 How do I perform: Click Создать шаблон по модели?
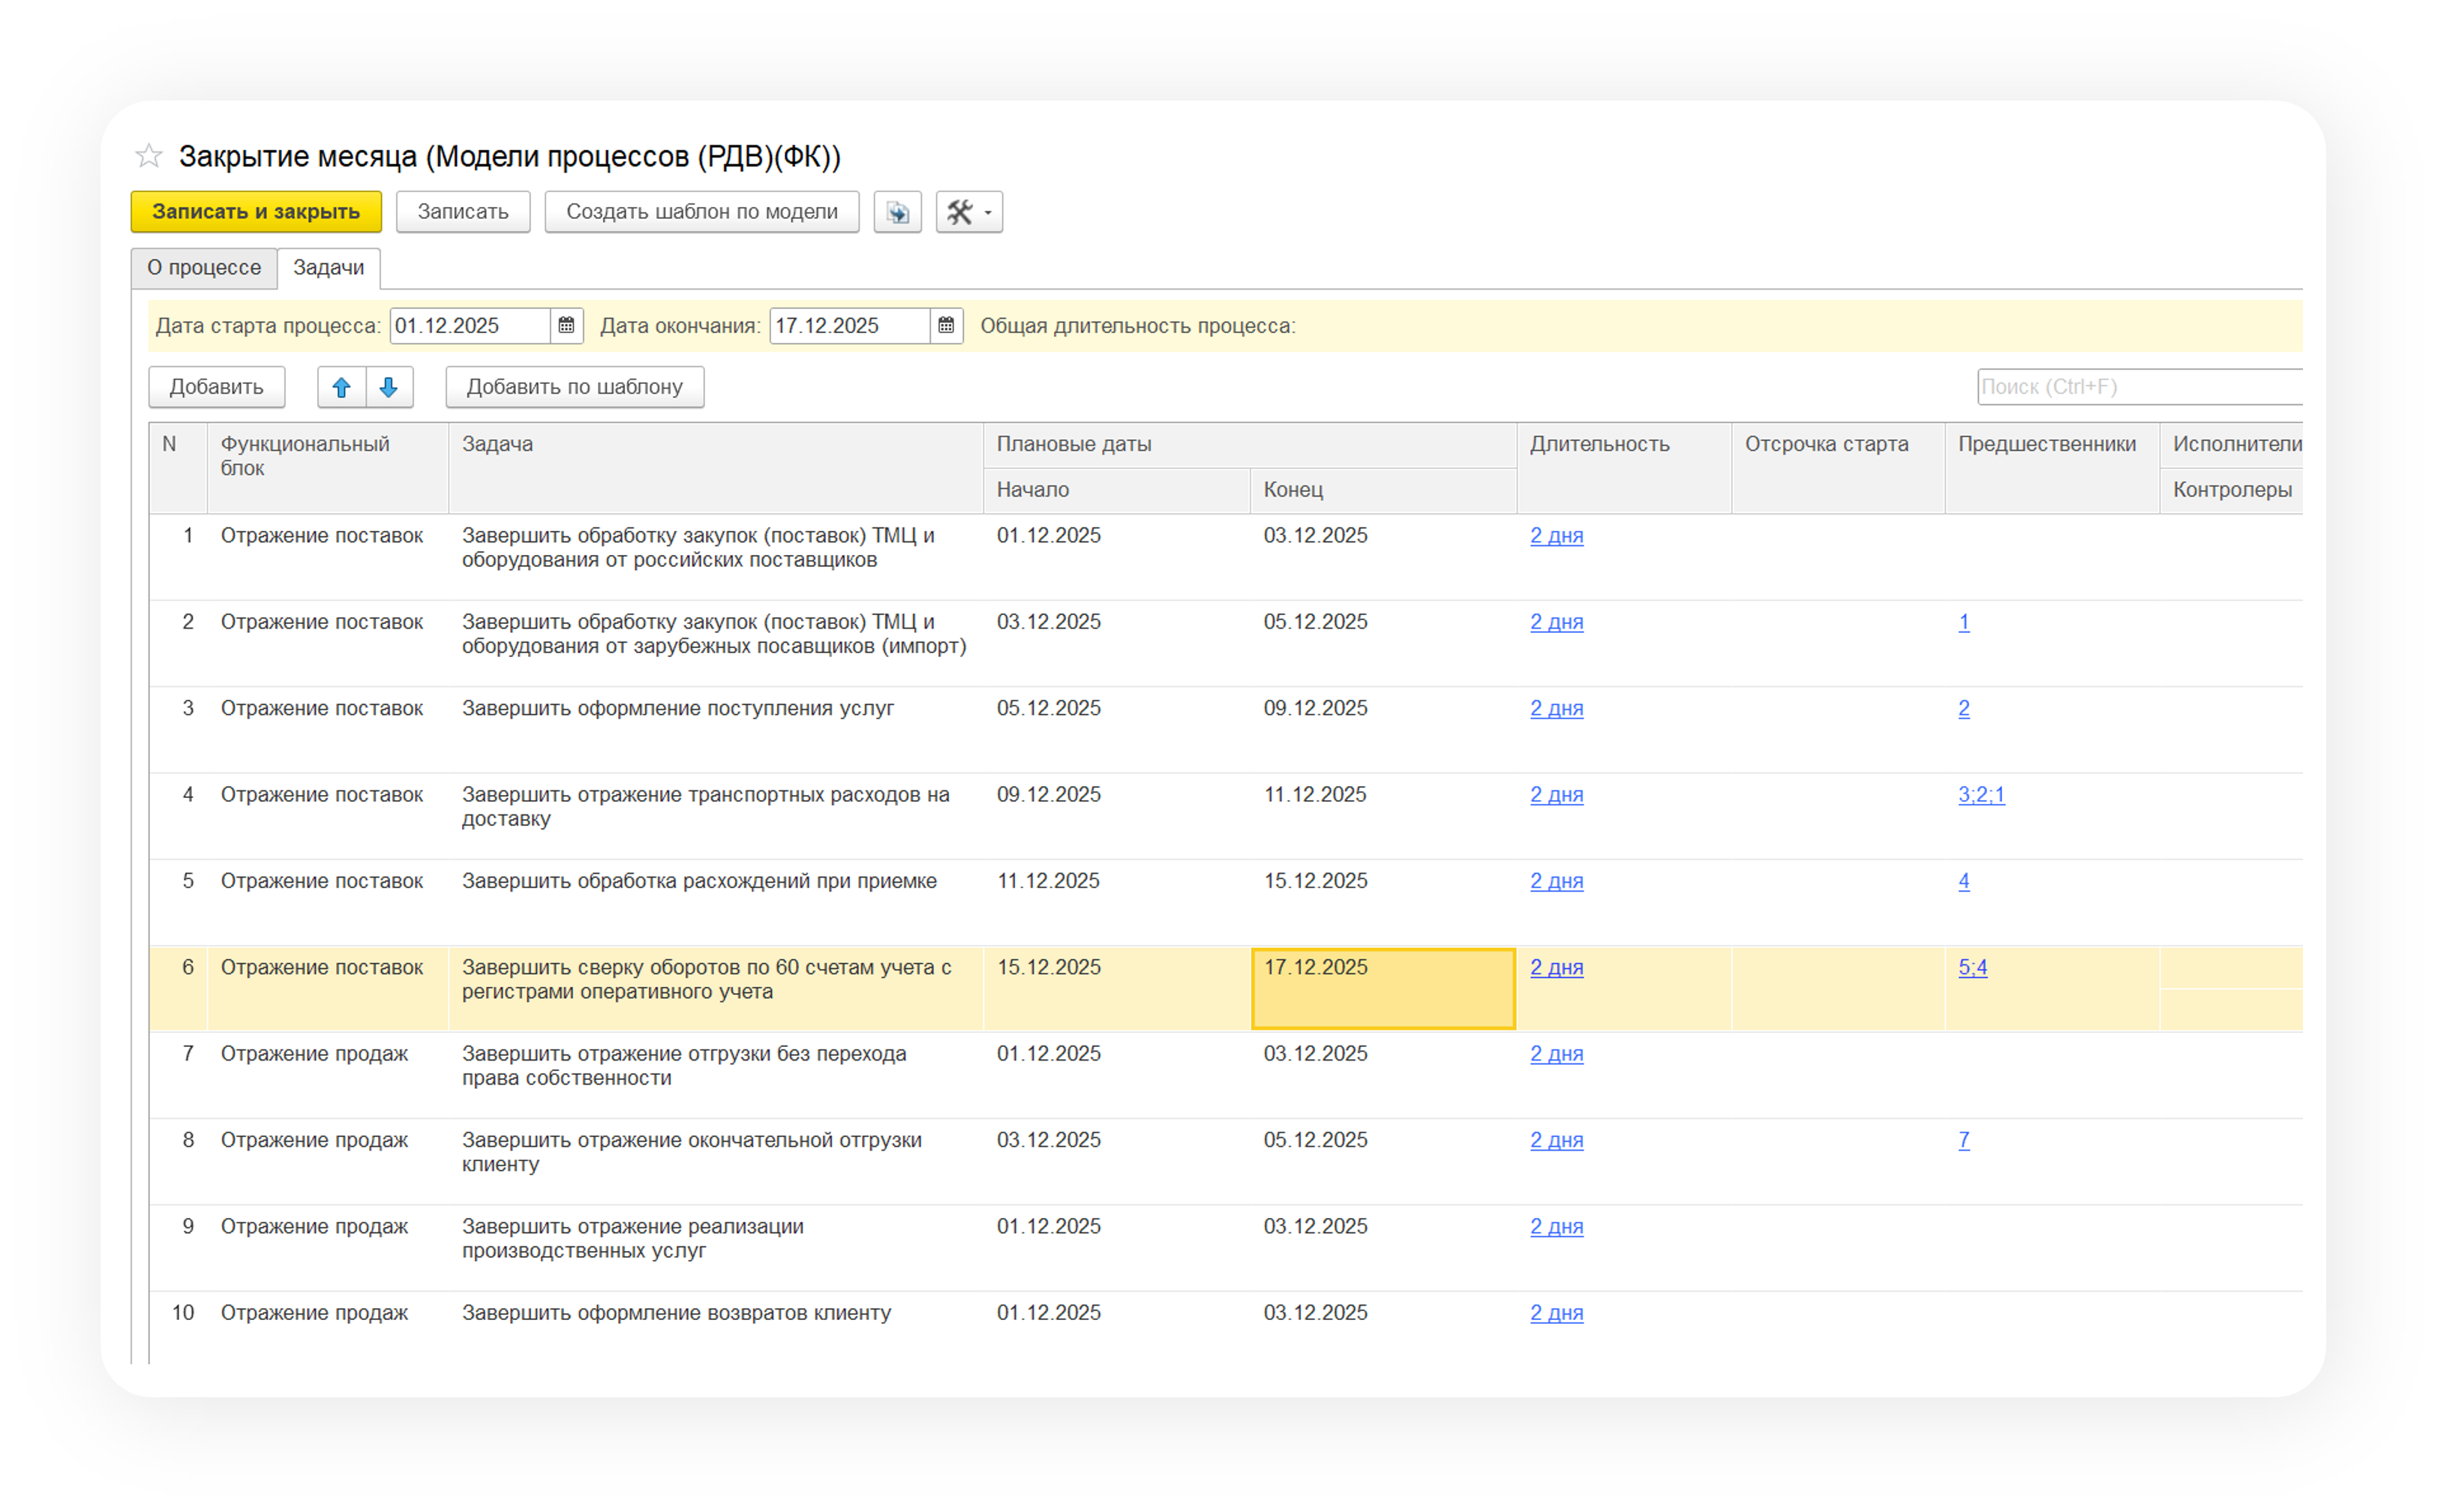[x=701, y=212]
